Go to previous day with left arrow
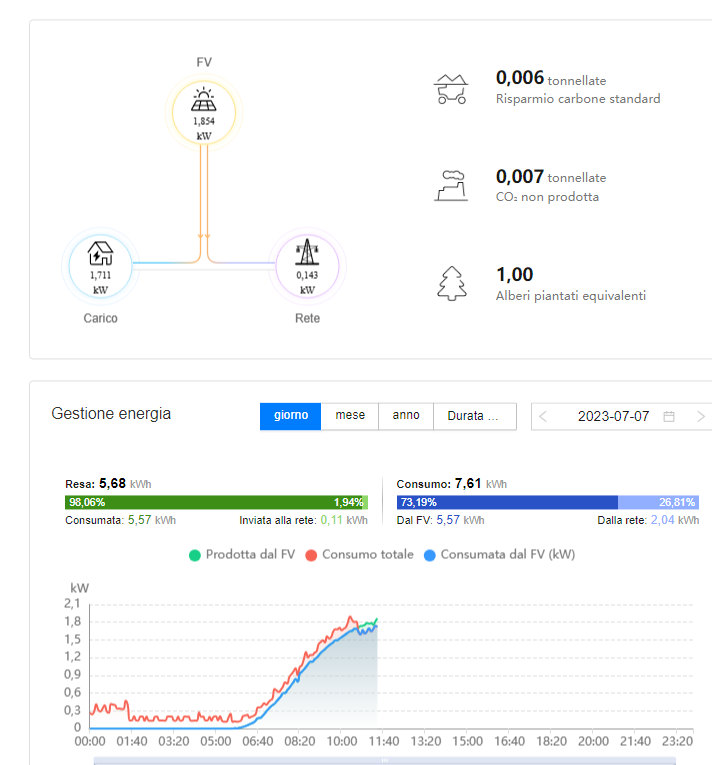Screen dimensions: 712x765 (543, 416)
